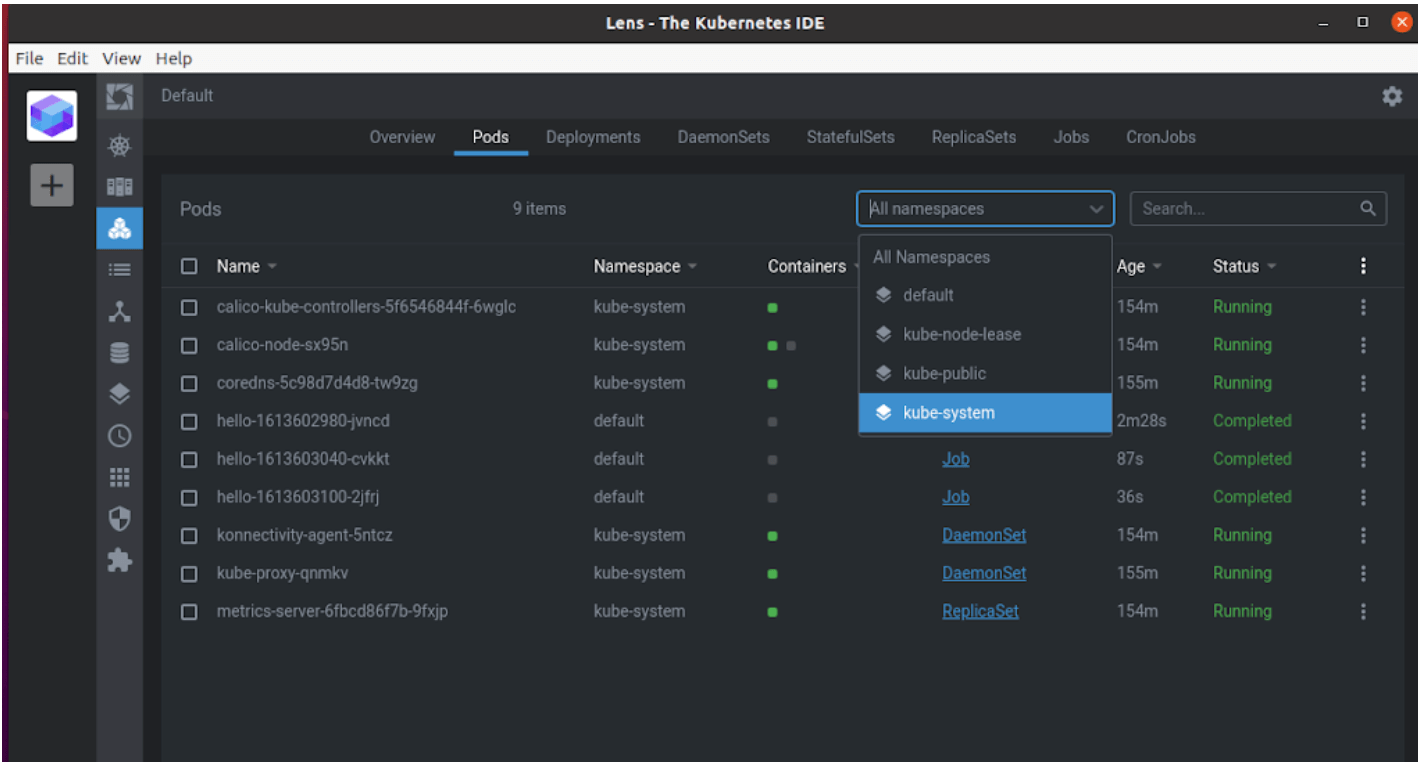This screenshot has width=1418, height=762.
Task: Follow the ReplicaSet link for metrics-server
Action: (x=980, y=611)
